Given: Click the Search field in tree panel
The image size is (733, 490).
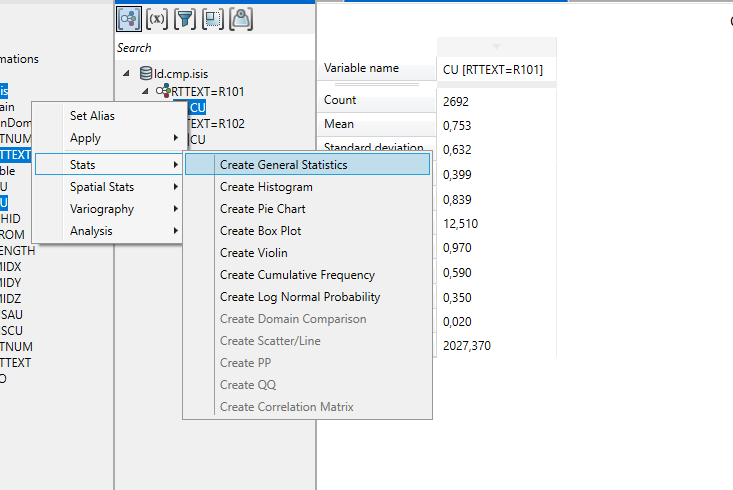Looking at the screenshot, I should pyautogui.click(x=215, y=48).
